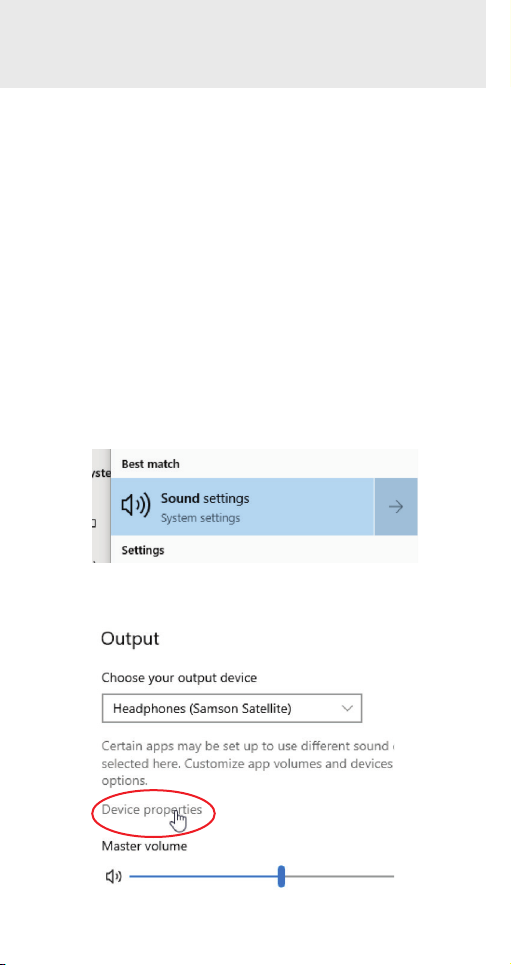
Task: Click the chevron in output device box
Action: point(347,708)
